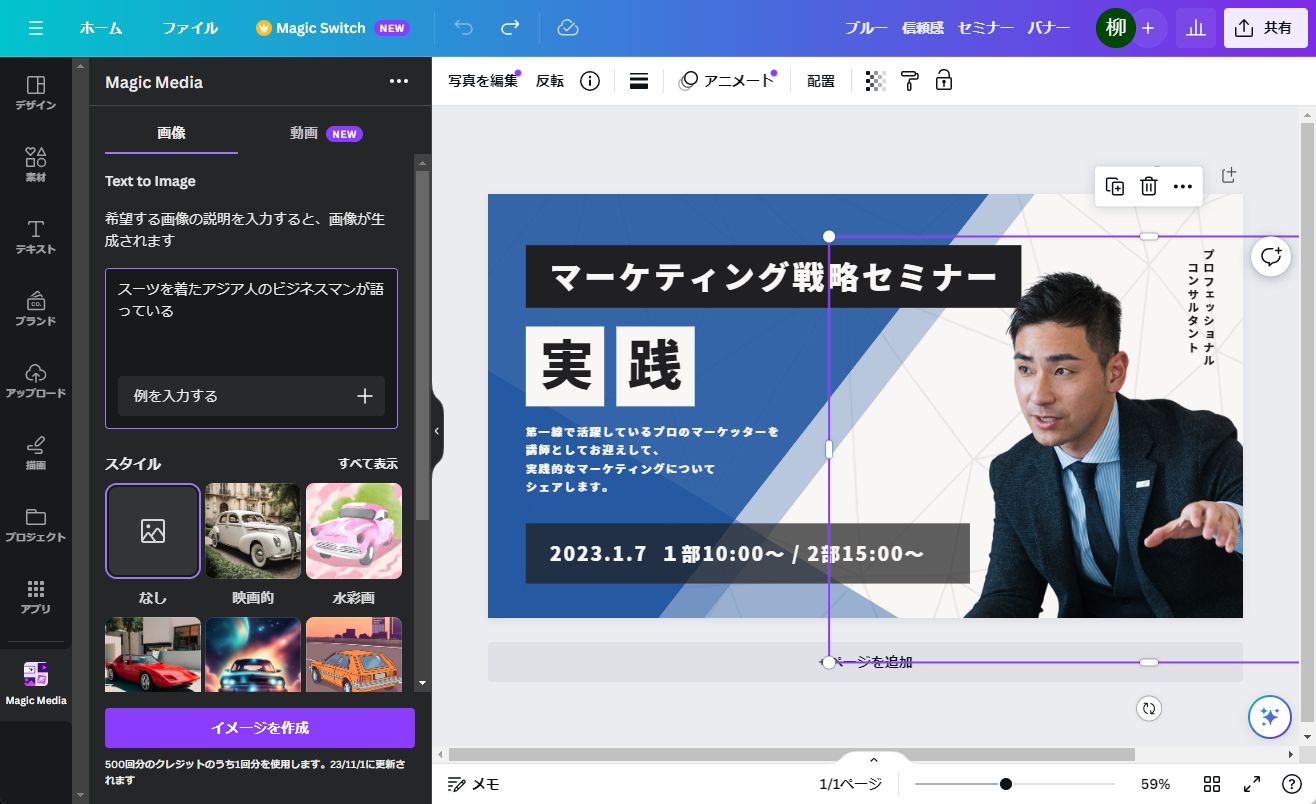The image size is (1316, 804).
Task: Open the Magic assistant sparkle button
Action: pos(1270,716)
